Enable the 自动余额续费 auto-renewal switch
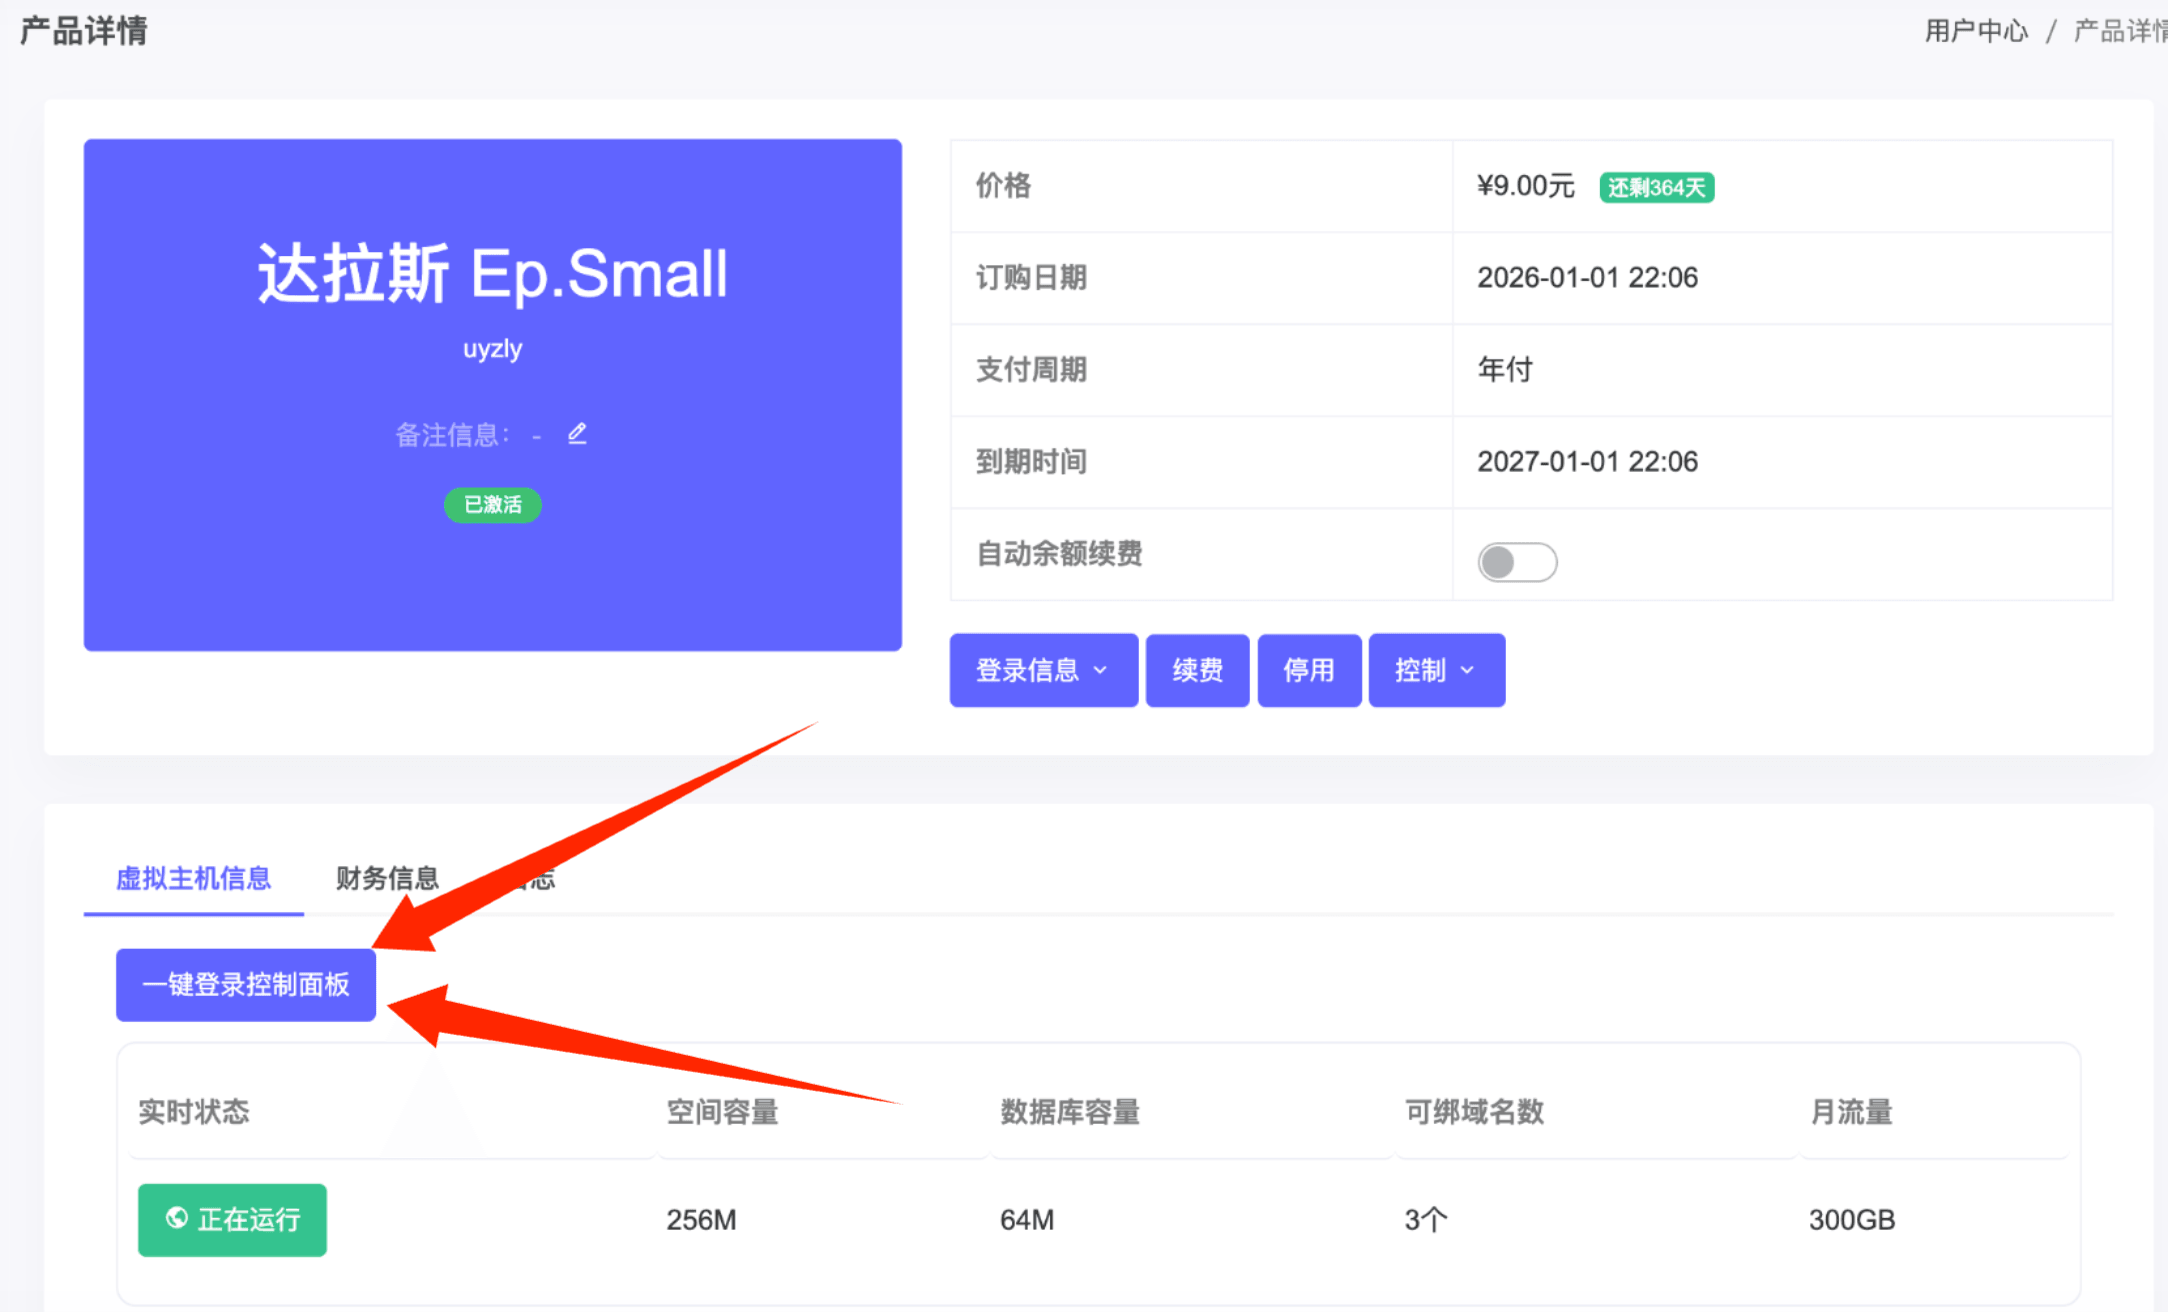 coord(1516,561)
